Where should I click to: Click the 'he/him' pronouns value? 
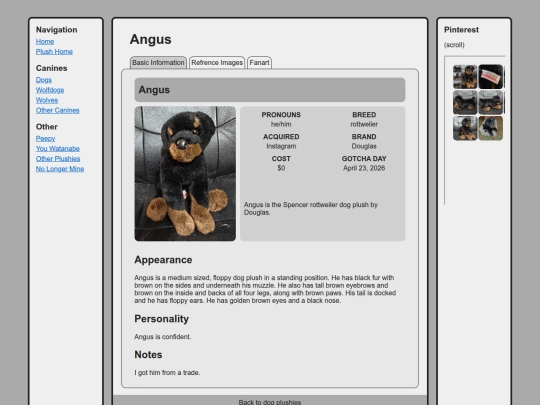[281, 124]
